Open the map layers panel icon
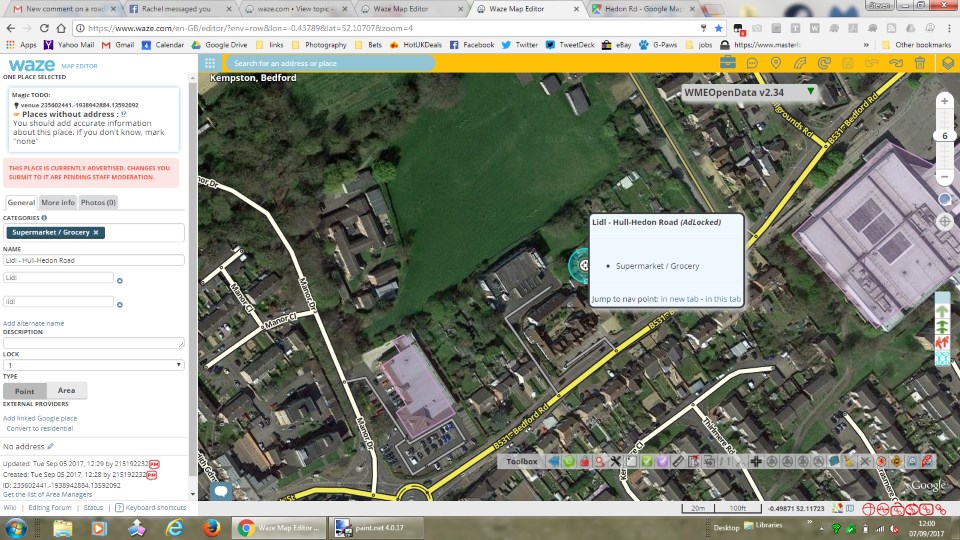Viewport: 960px width, 540px height. 948,63
